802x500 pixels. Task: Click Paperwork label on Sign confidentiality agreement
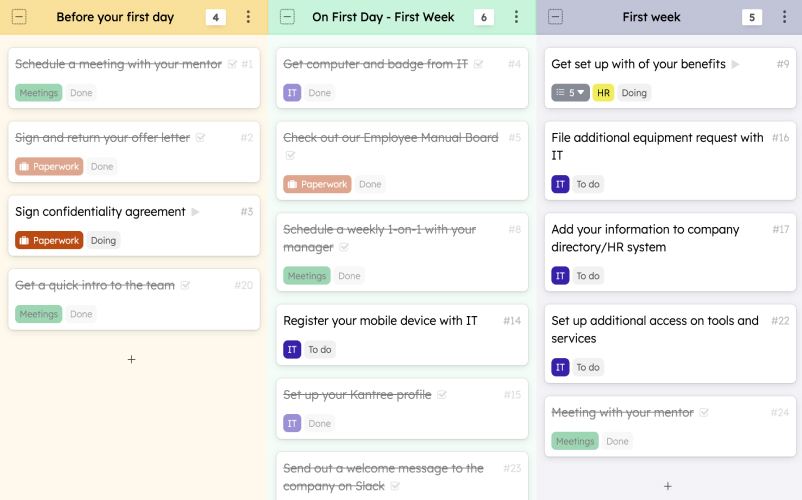point(49,240)
